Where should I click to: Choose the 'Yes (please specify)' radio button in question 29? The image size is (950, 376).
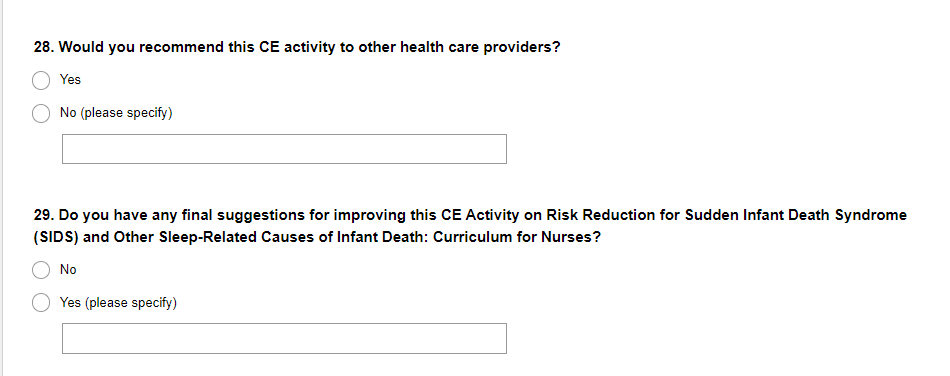[41, 303]
